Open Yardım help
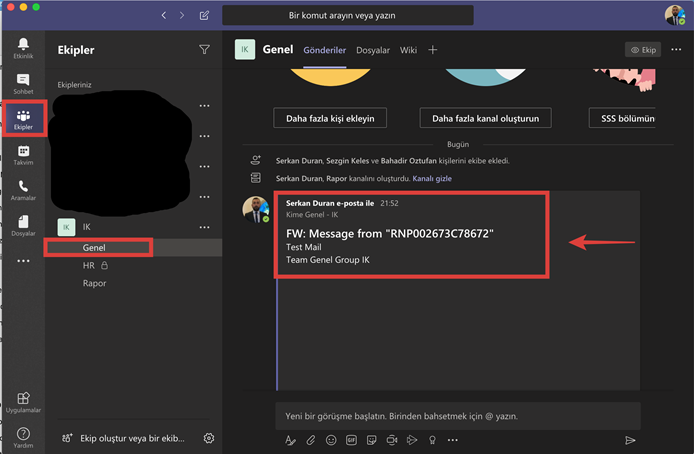The width and height of the screenshot is (694, 454). click(x=23, y=437)
